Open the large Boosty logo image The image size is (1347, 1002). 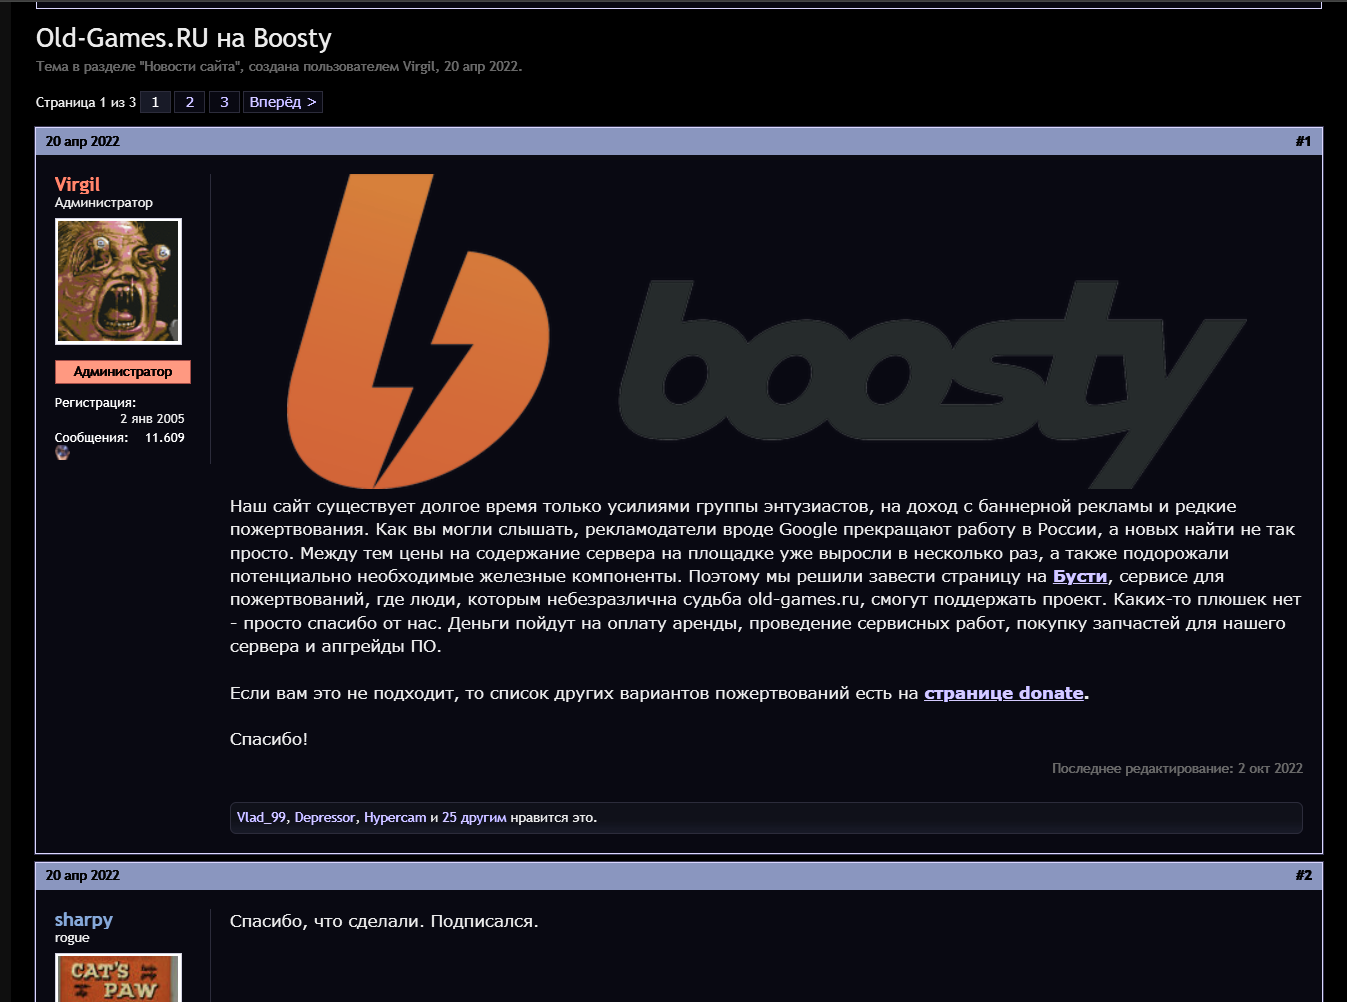pos(766,332)
